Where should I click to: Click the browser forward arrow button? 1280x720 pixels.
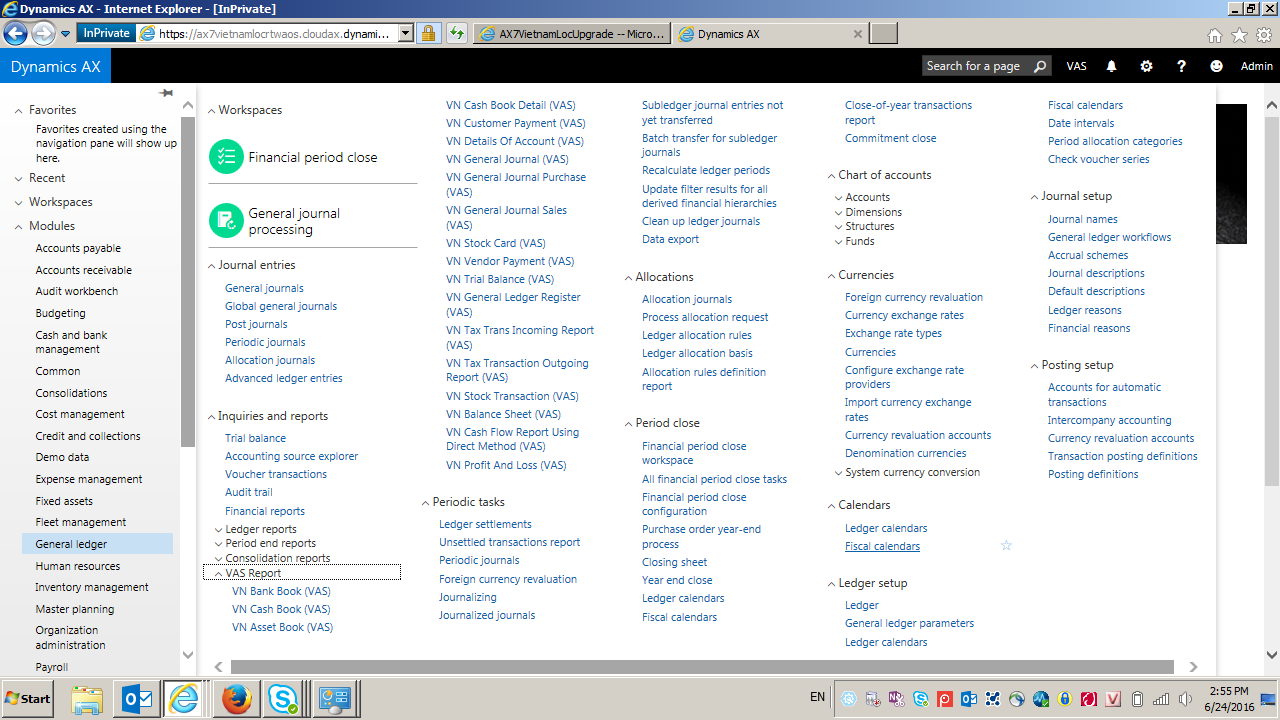(x=43, y=33)
